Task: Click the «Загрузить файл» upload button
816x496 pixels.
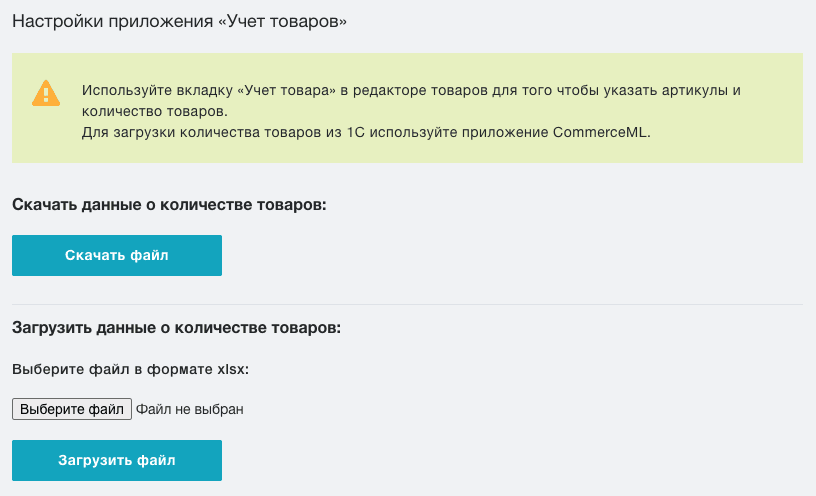Action: point(117,460)
